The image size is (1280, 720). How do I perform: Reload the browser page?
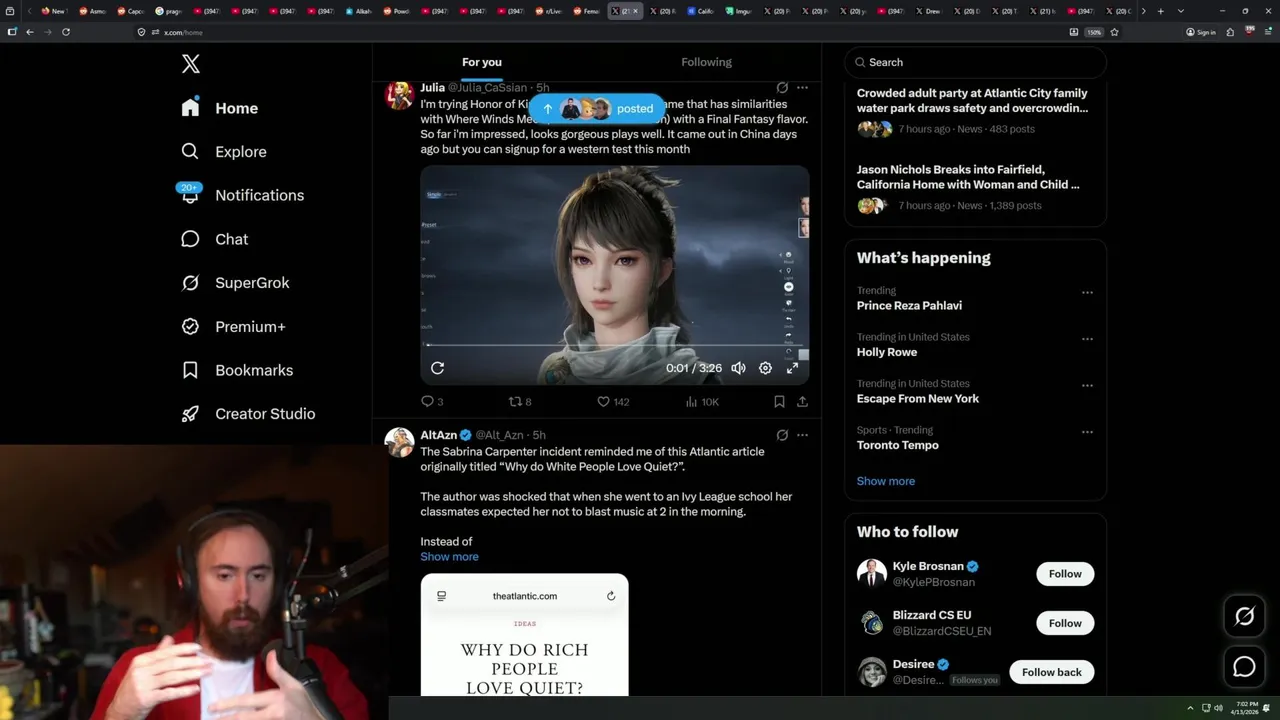point(66,32)
